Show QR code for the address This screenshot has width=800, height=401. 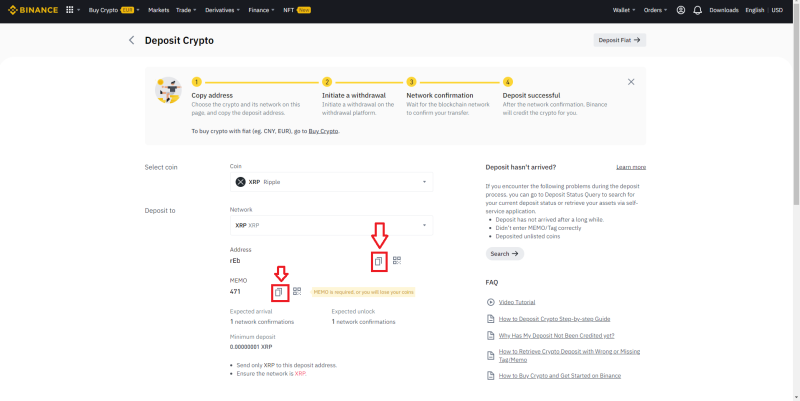397,261
